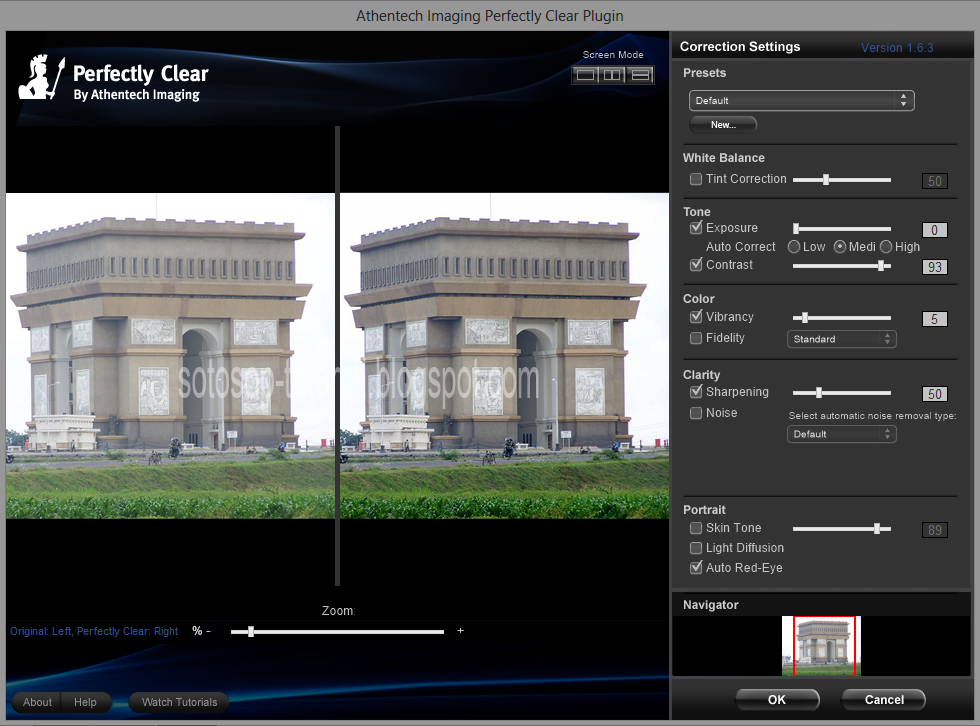Uncheck Auto Red-Eye checkbox
This screenshot has height=726, width=980.
[x=696, y=567]
